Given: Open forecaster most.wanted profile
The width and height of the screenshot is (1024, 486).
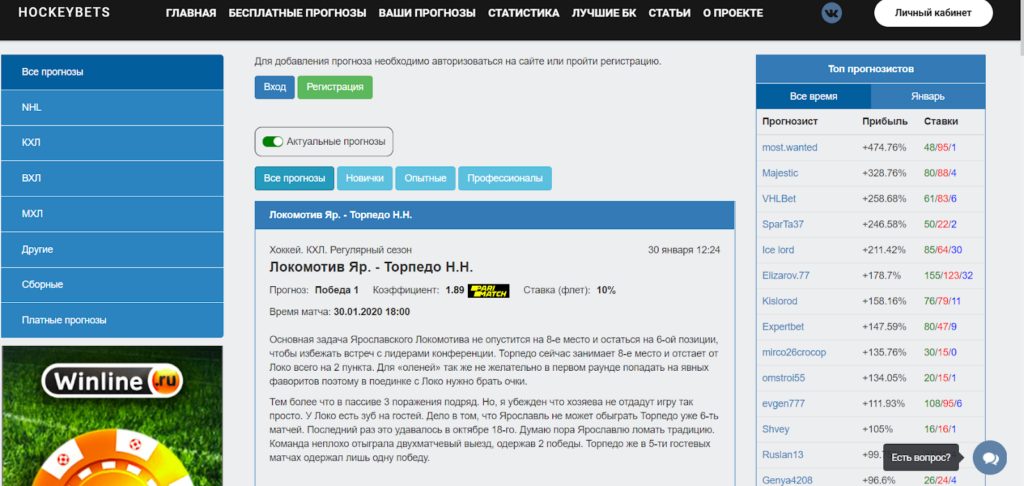Looking at the screenshot, I should click(790, 148).
